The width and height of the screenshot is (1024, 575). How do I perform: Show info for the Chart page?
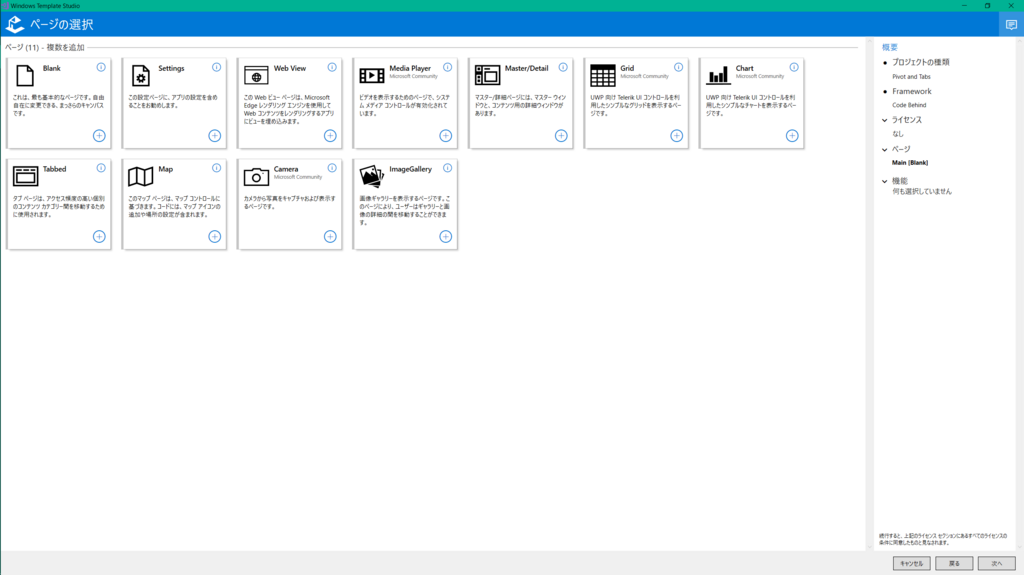pyautogui.click(x=794, y=67)
